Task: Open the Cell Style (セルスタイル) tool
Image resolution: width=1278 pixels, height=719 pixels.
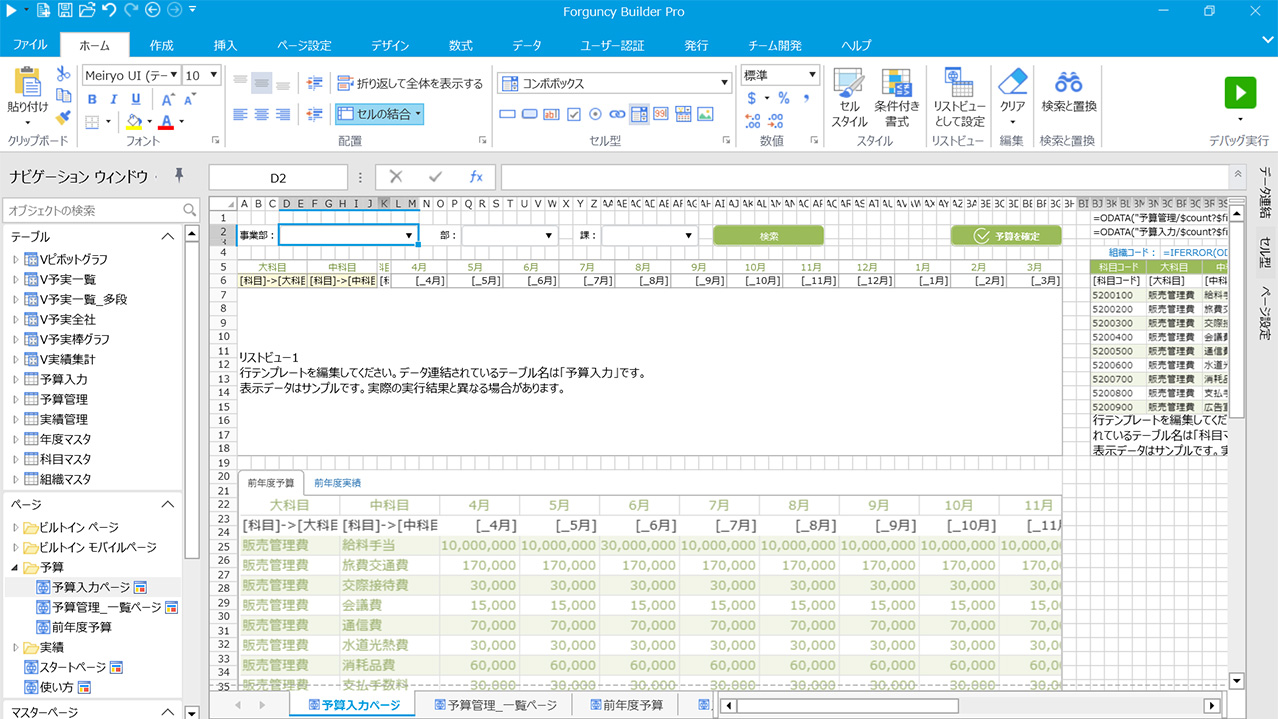Action: point(849,98)
